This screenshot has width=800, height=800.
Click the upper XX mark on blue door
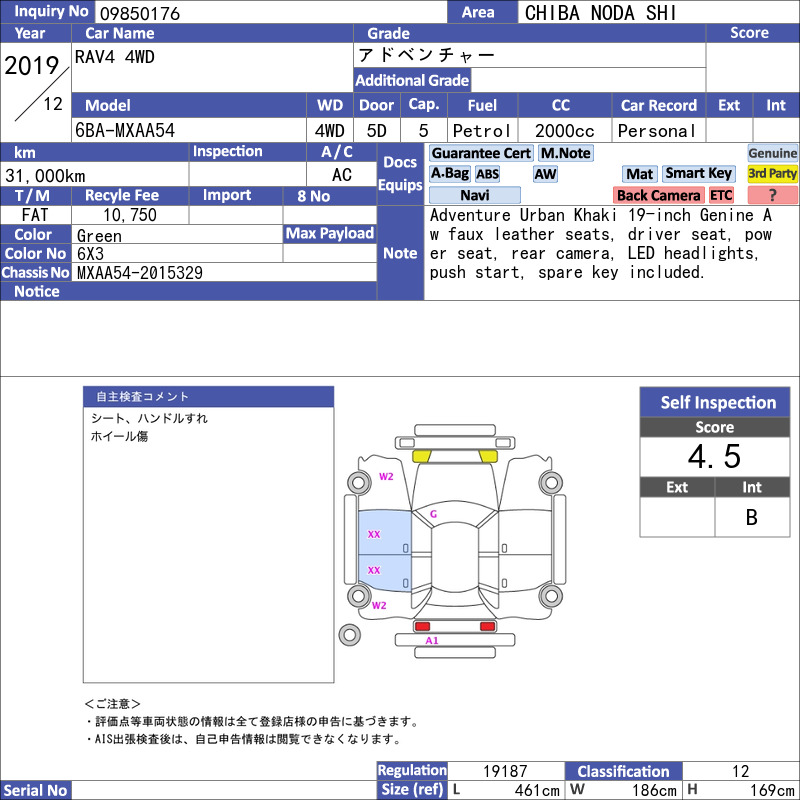pos(374,535)
